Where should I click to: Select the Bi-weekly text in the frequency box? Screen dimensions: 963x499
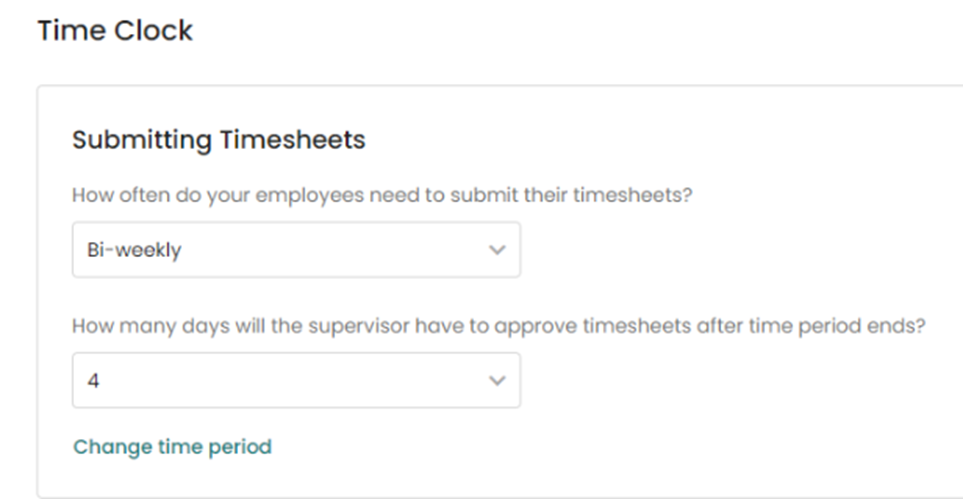pos(134,251)
